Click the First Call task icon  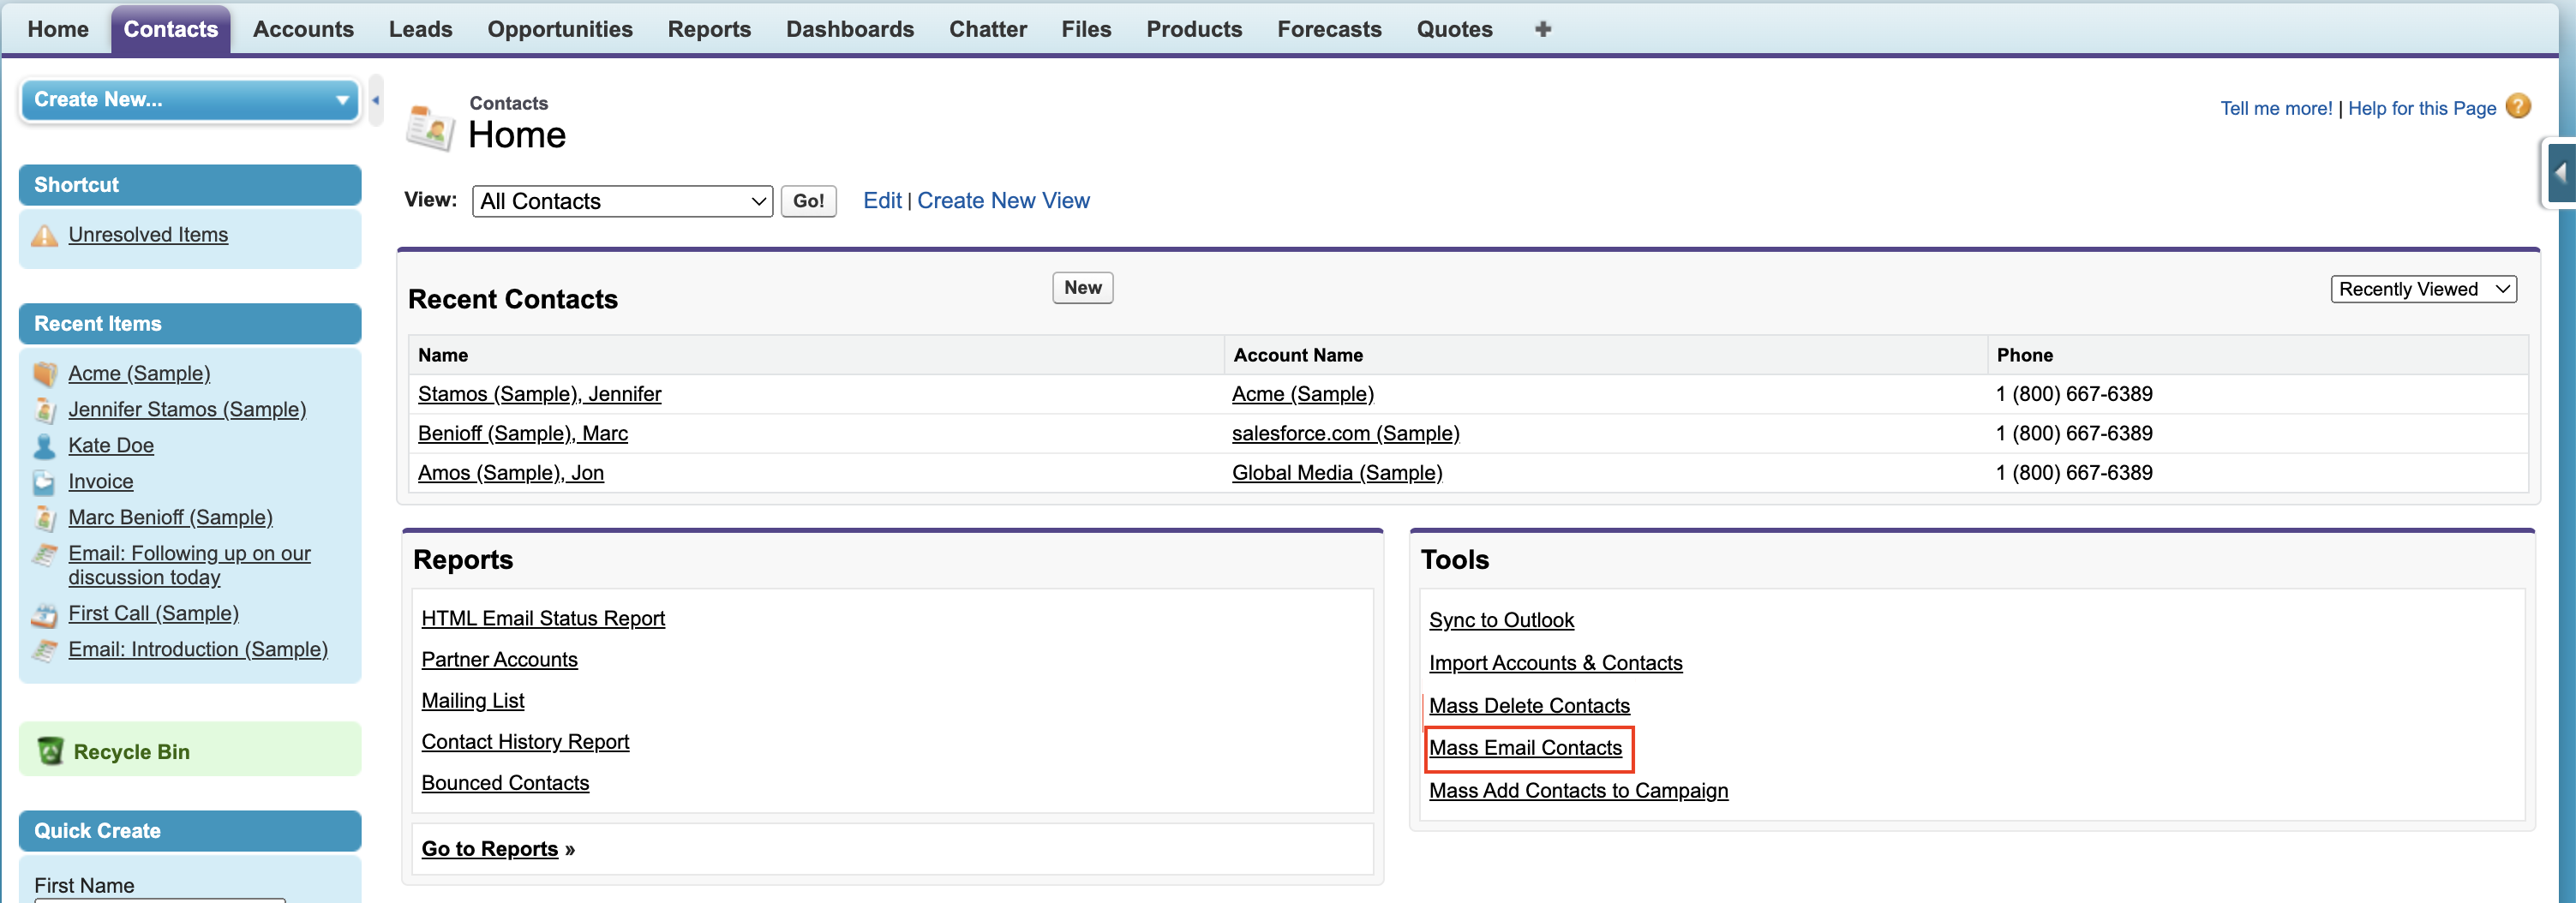tap(44, 614)
